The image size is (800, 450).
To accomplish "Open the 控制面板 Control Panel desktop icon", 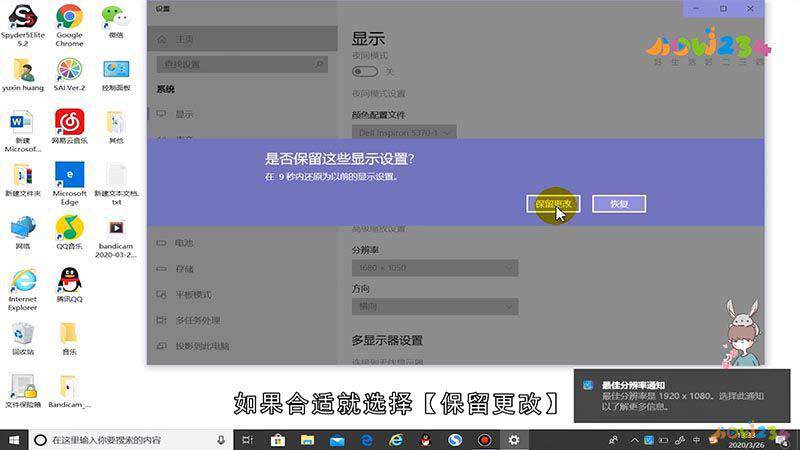I will coord(116,75).
